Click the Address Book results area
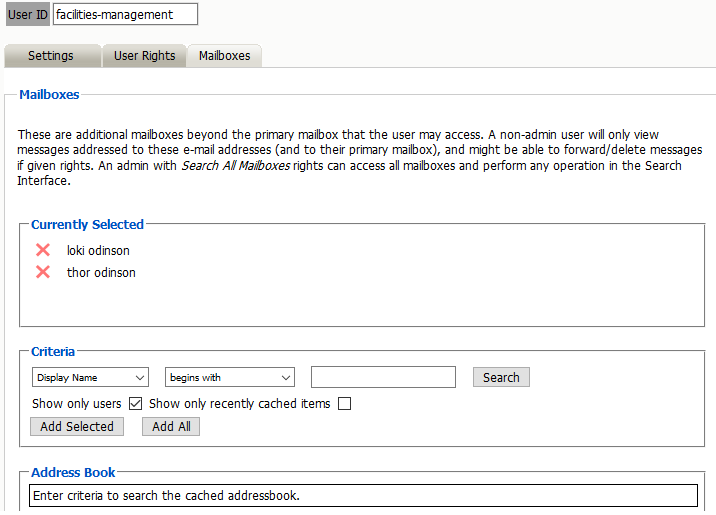The image size is (716, 515). pos(363,495)
